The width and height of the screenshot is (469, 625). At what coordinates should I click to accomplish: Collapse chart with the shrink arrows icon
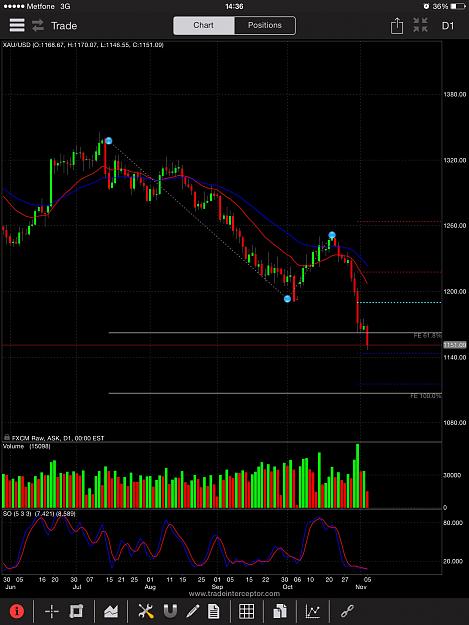tap(420, 25)
